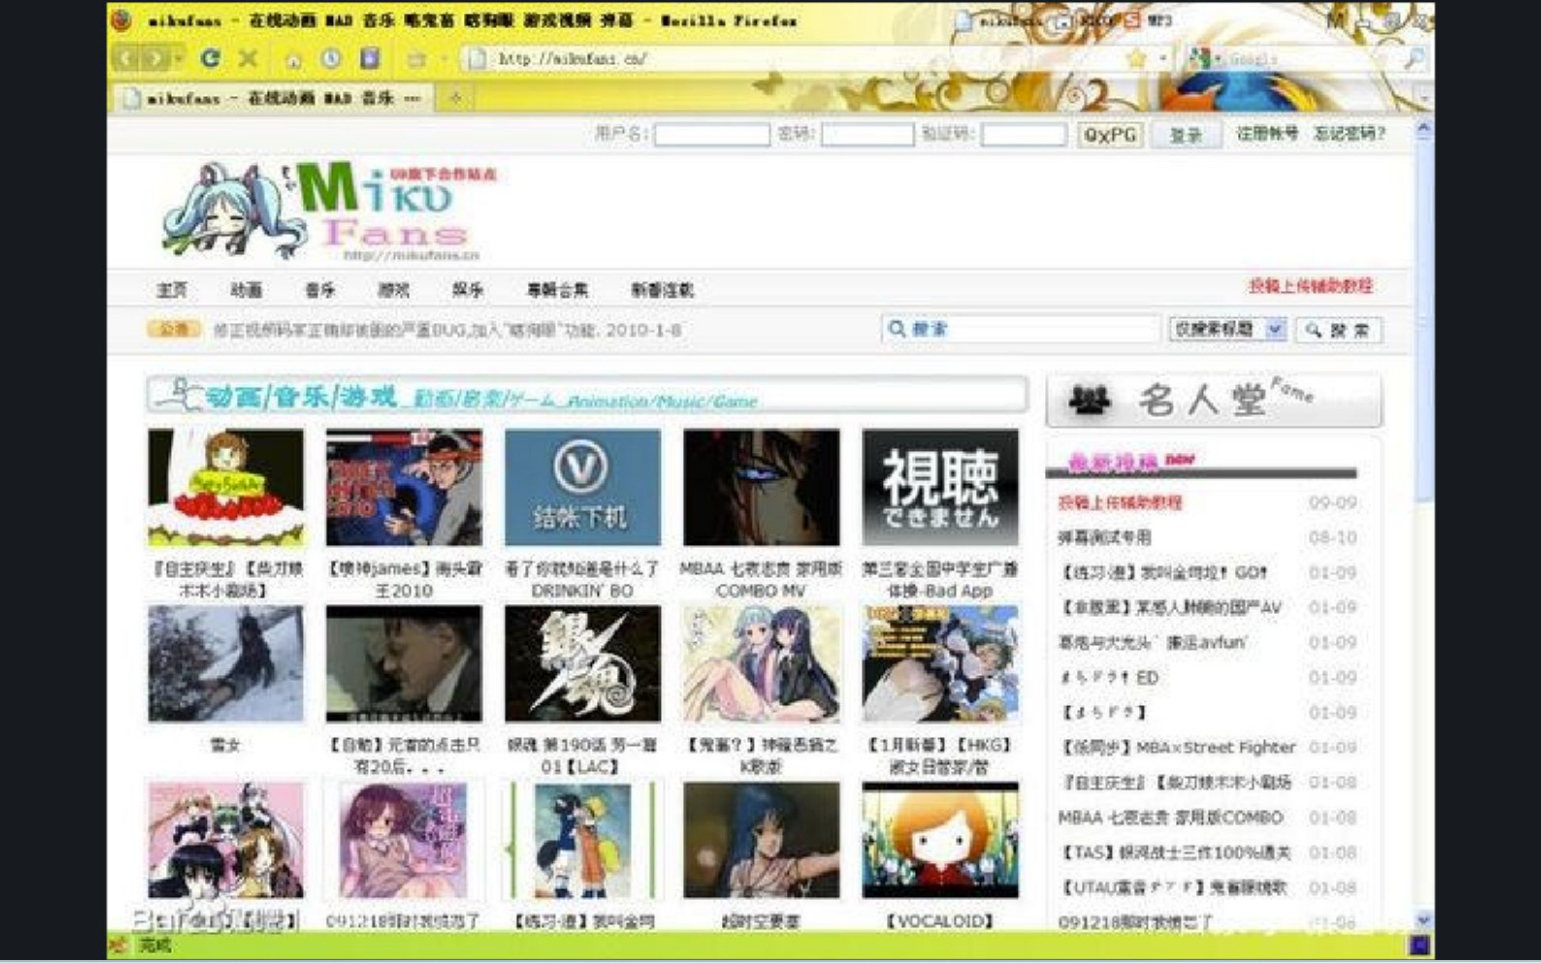Open a new tab with the plus button

pyautogui.click(x=455, y=98)
